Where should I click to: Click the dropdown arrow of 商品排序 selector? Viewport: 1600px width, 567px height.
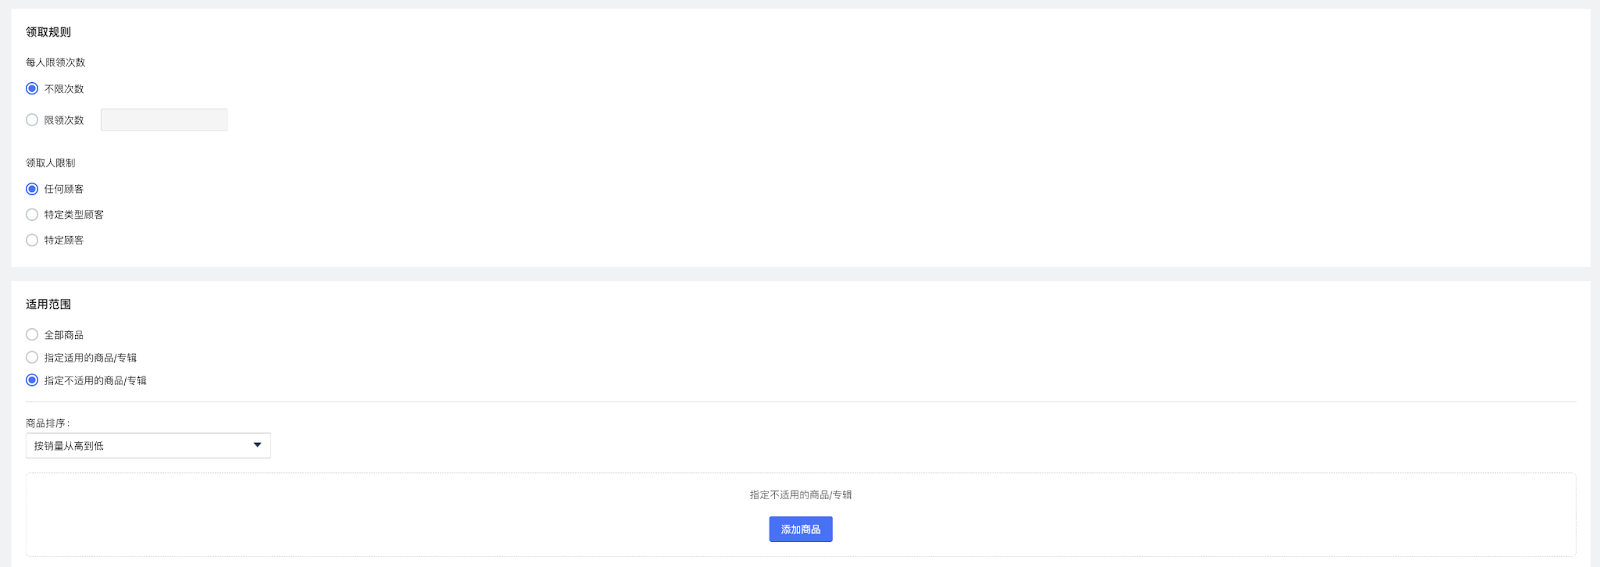257,446
